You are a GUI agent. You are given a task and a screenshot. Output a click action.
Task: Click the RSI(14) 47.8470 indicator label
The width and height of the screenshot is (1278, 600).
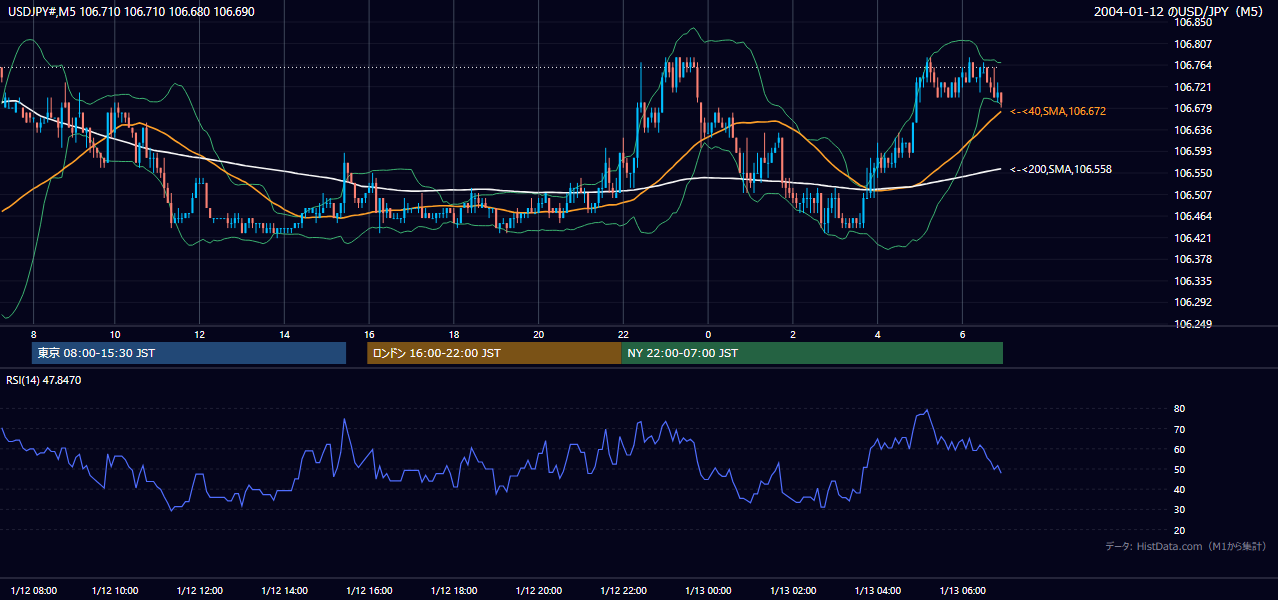[x=44, y=380]
